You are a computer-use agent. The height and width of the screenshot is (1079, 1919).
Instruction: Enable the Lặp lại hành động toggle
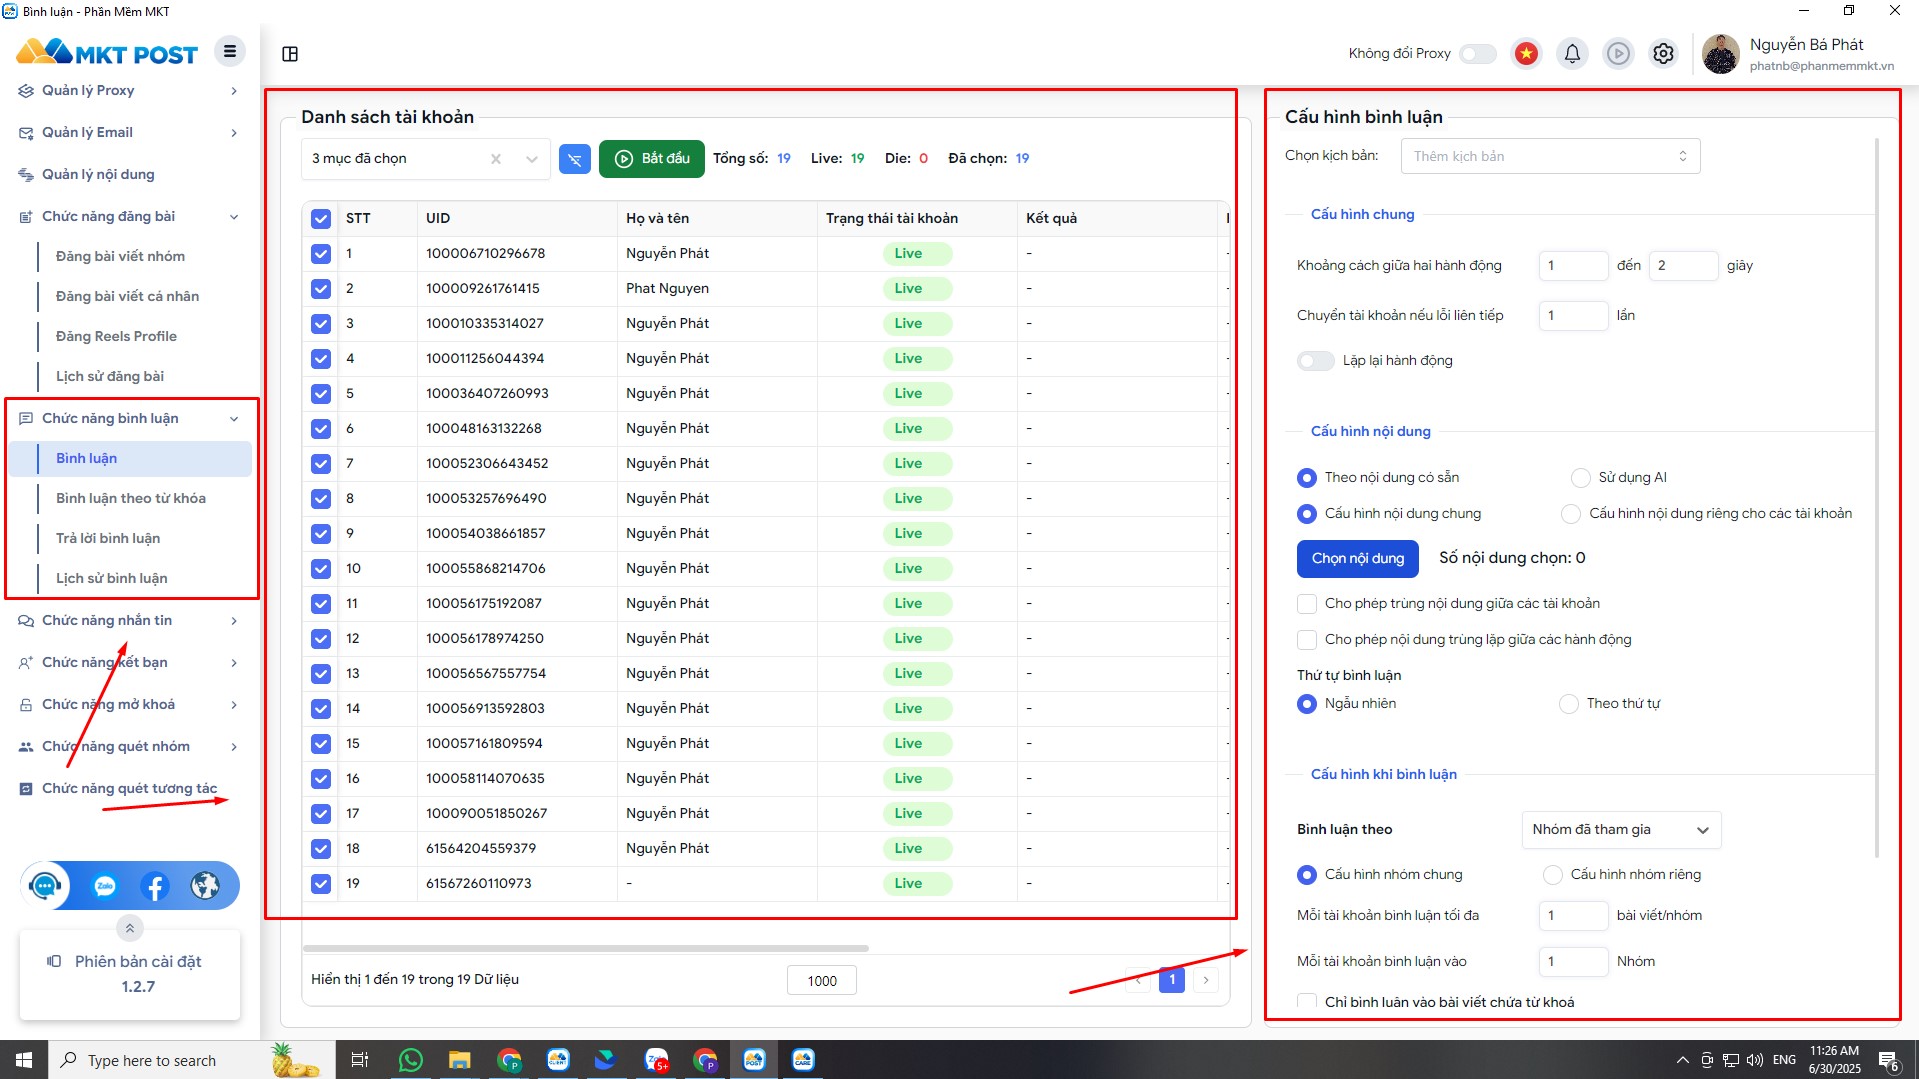coord(1315,361)
